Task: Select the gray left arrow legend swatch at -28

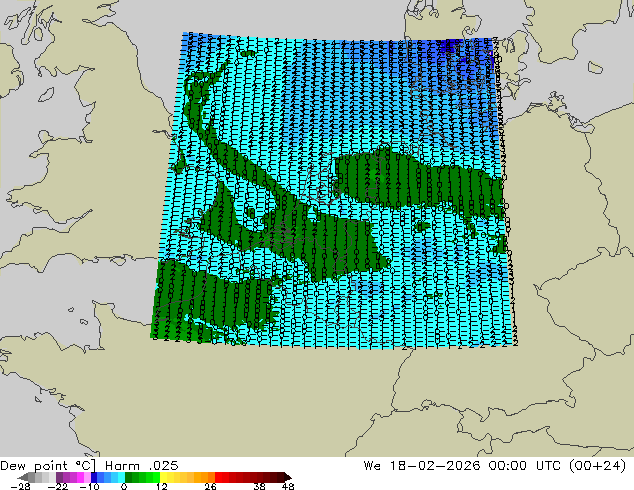Action: click(23, 477)
